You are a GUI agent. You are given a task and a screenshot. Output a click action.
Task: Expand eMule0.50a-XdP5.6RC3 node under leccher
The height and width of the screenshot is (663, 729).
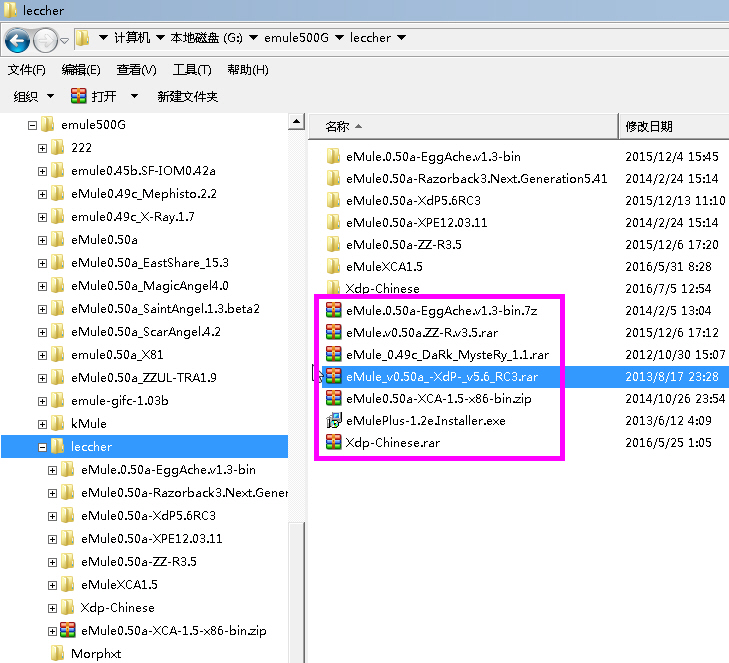pyautogui.click(x=53, y=516)
